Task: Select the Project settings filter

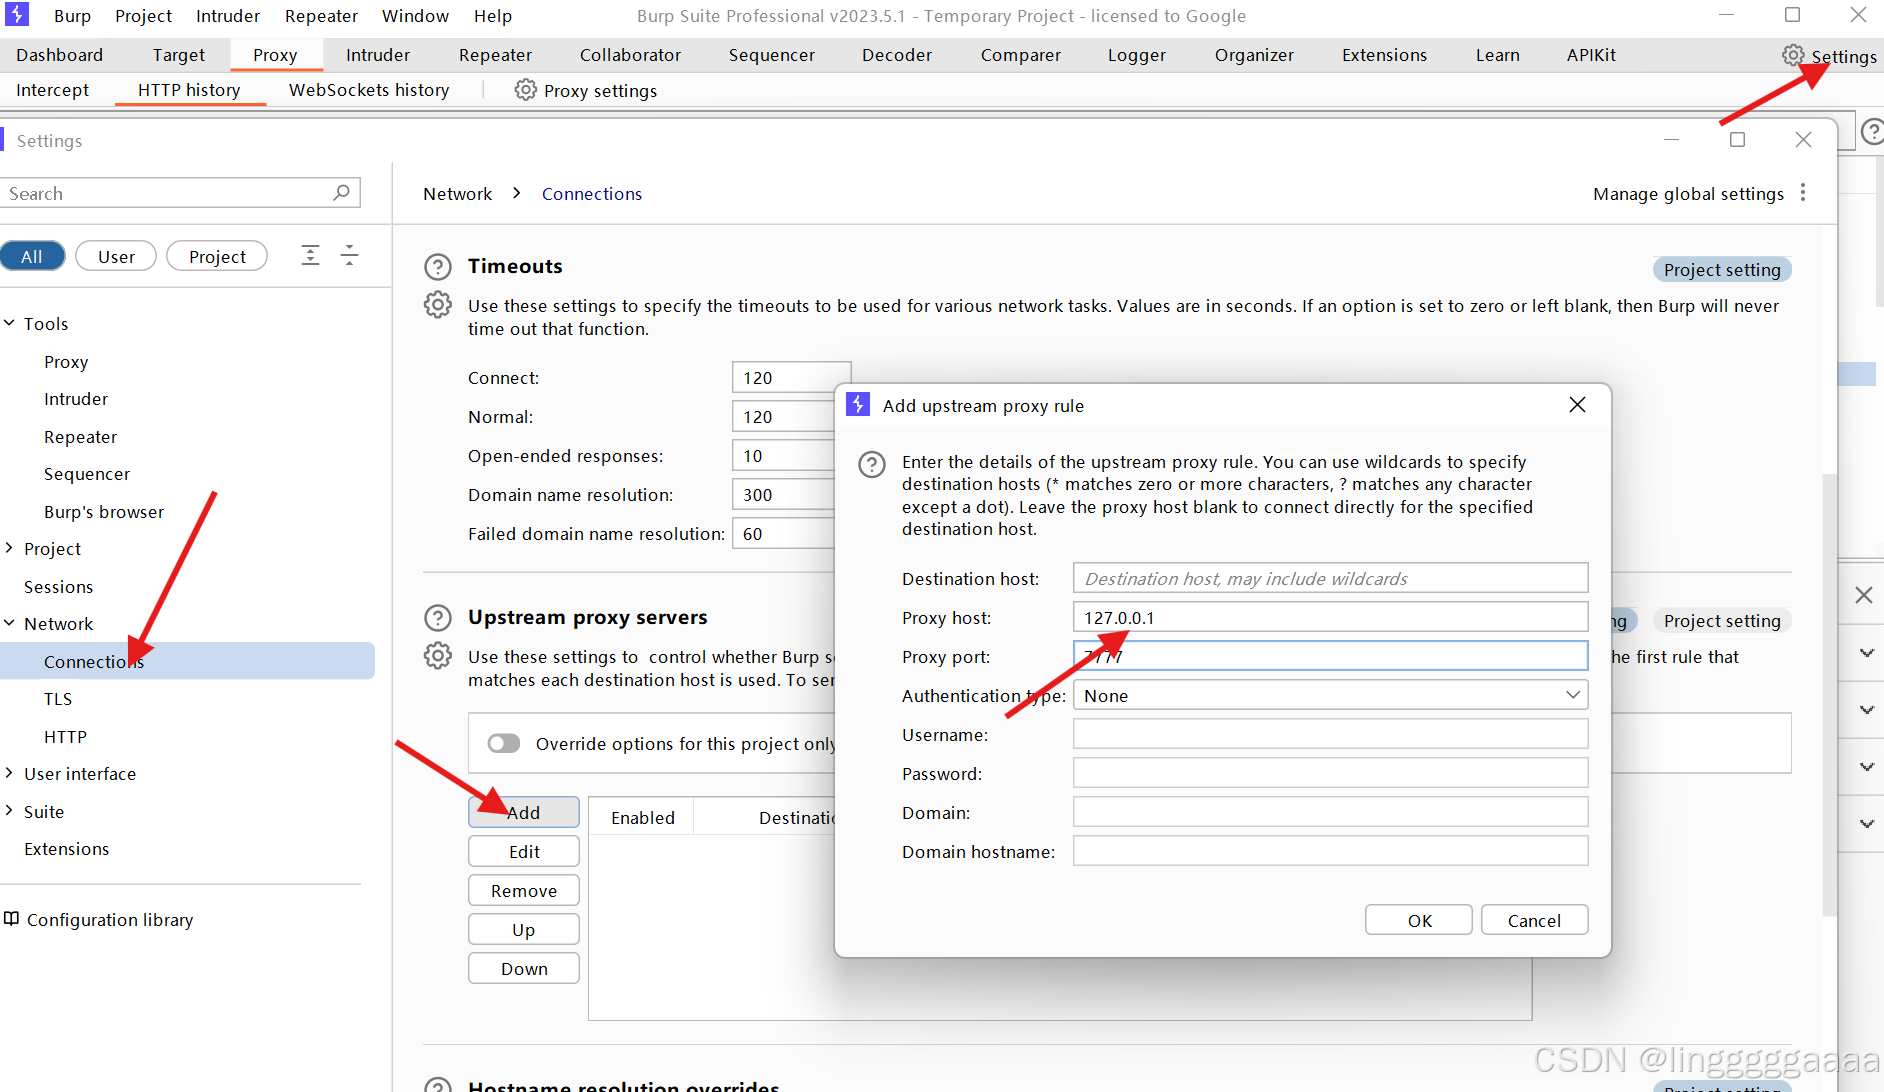Action: (x=217, y=256)
